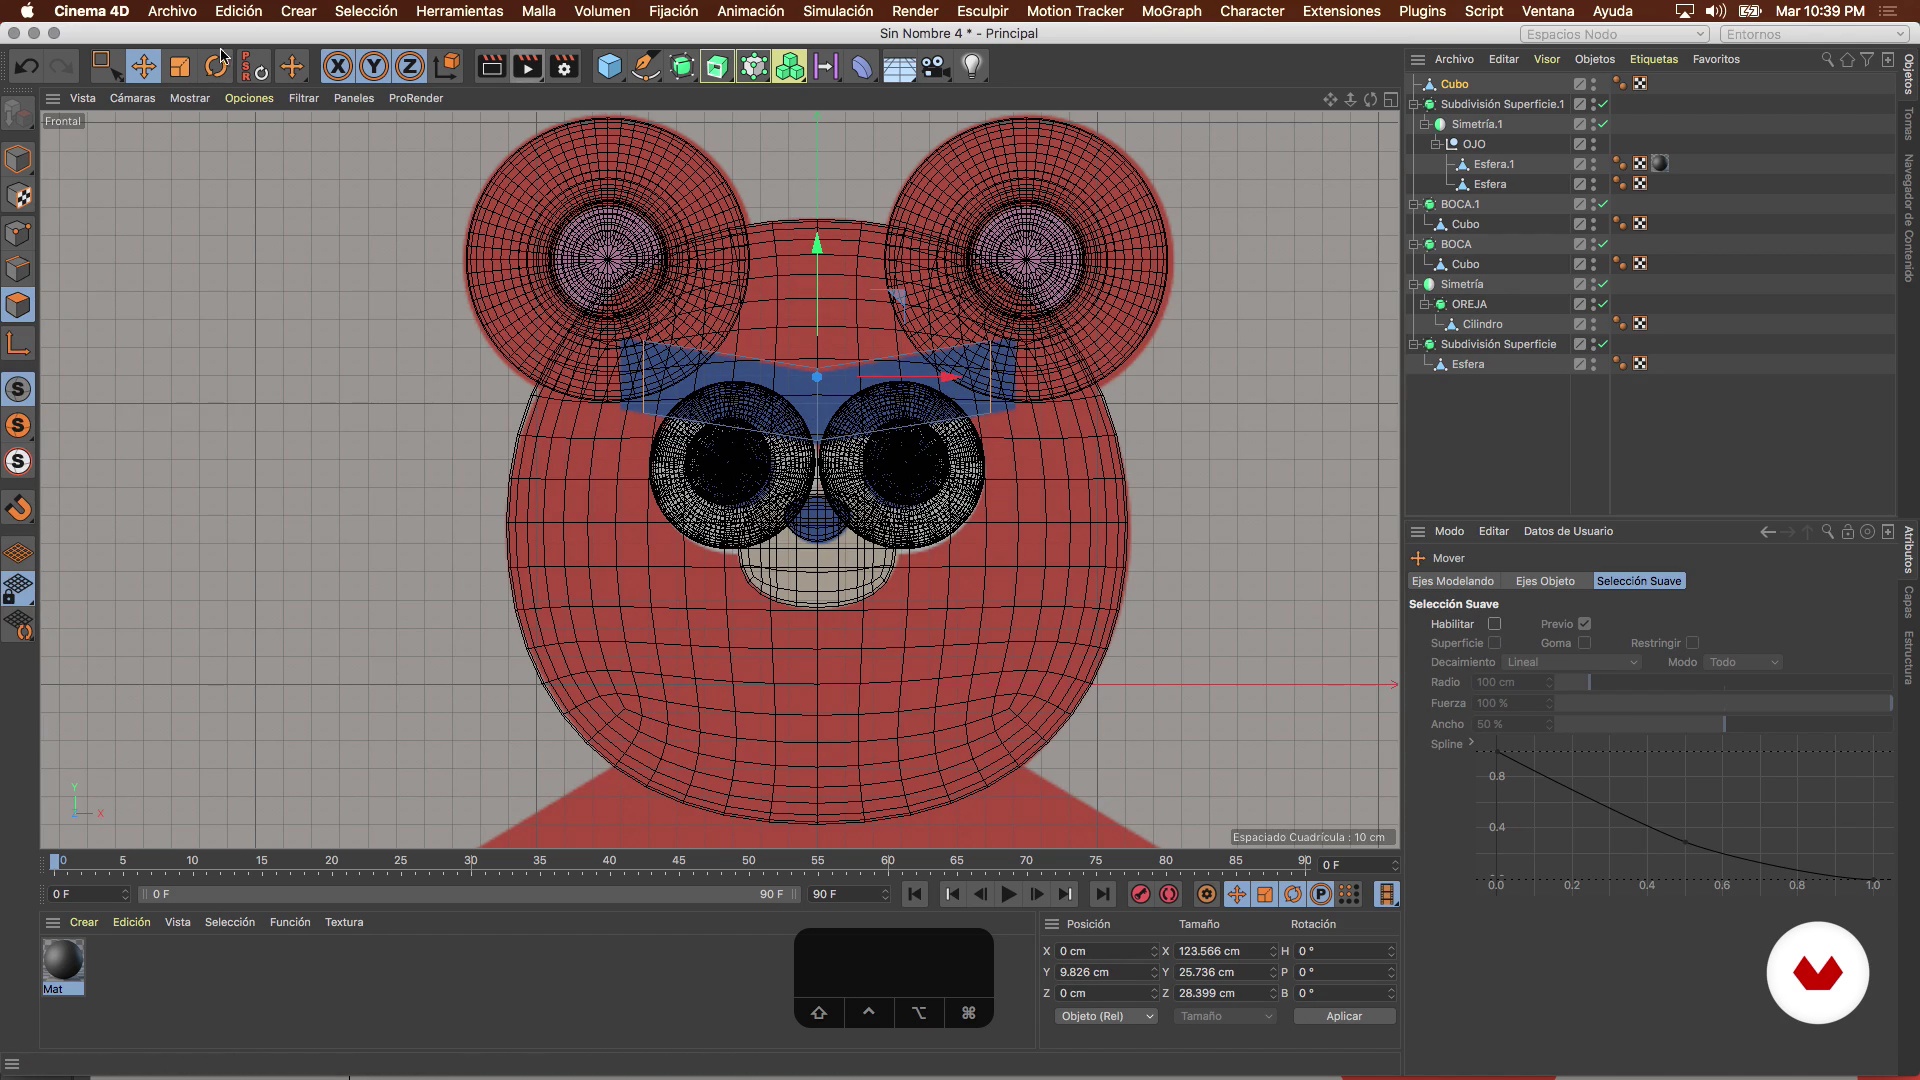Switch to Polygons mode in left toolbar

(18, 305)
